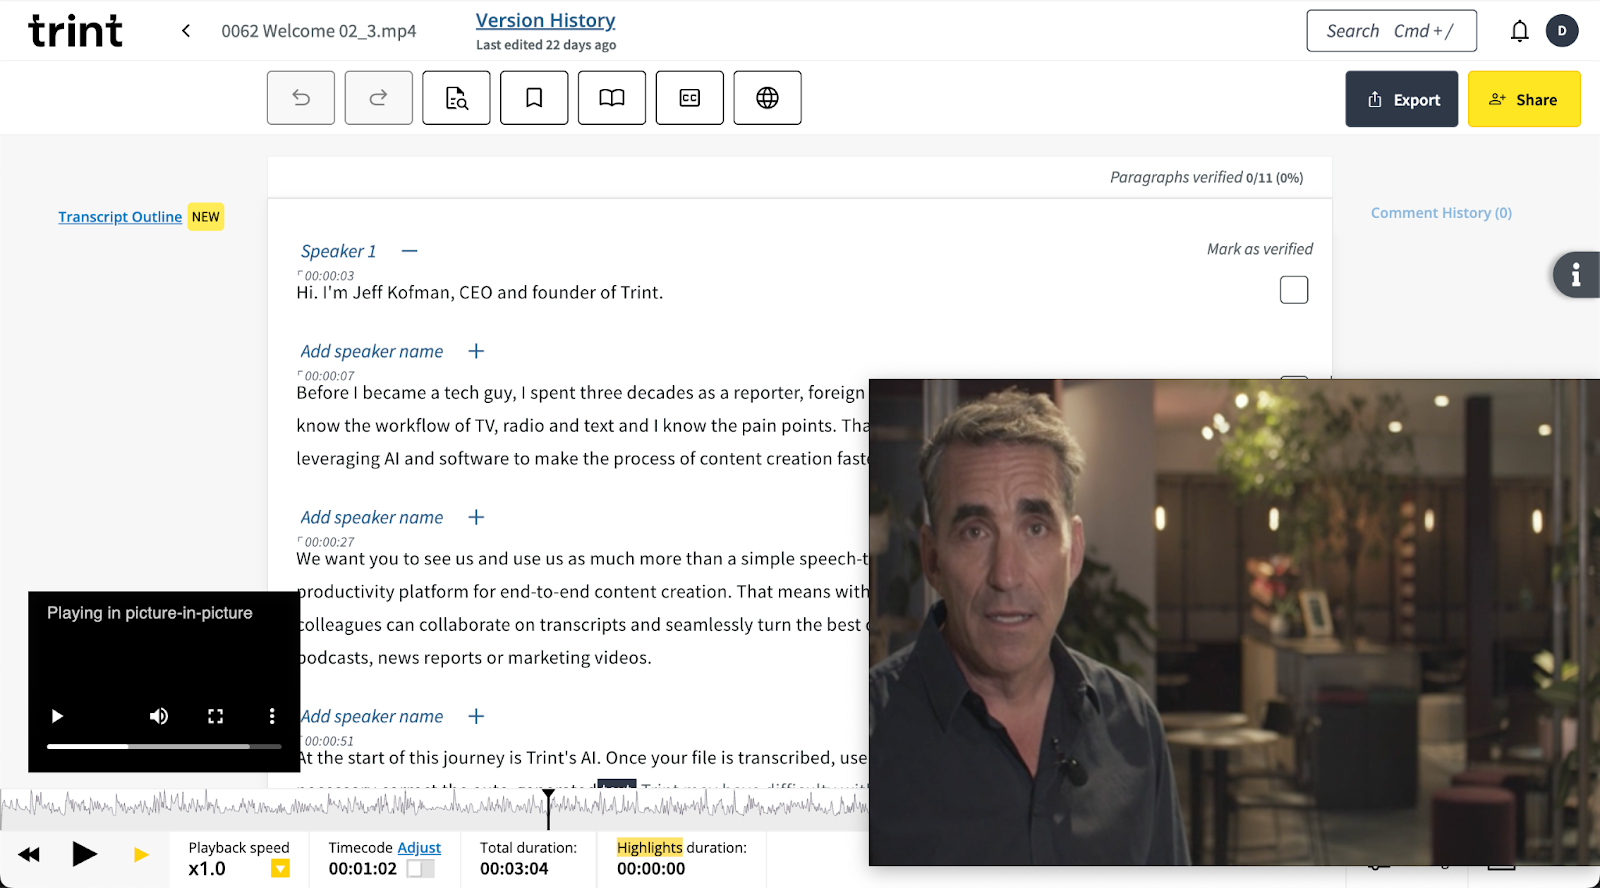This screenshot has width=1600, height=888.
Task: Mark first paragraph as verified
Action: tap(1294, 290)
